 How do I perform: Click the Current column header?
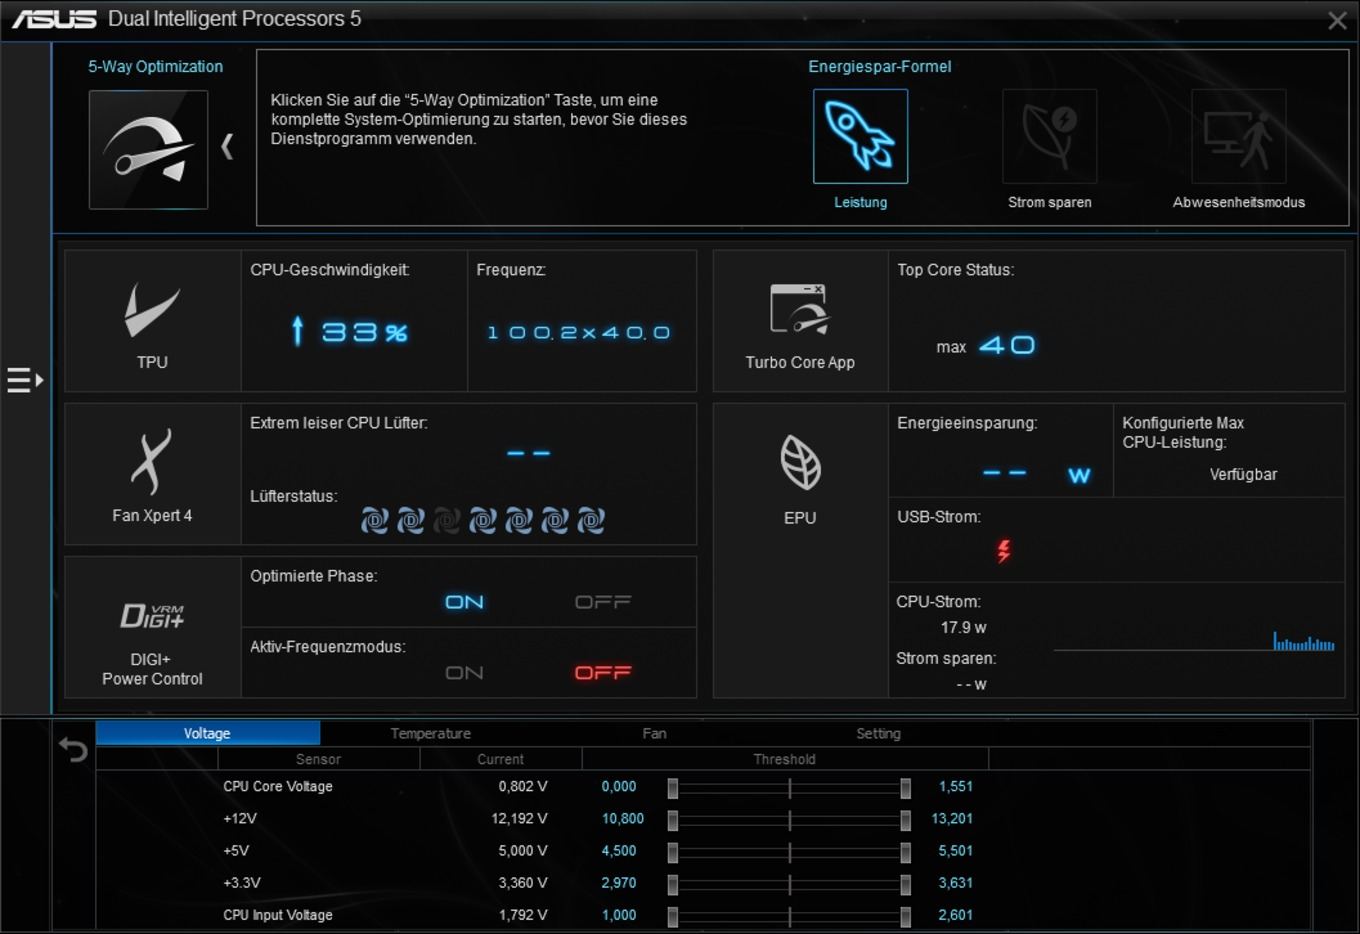[x=500, y=759]
